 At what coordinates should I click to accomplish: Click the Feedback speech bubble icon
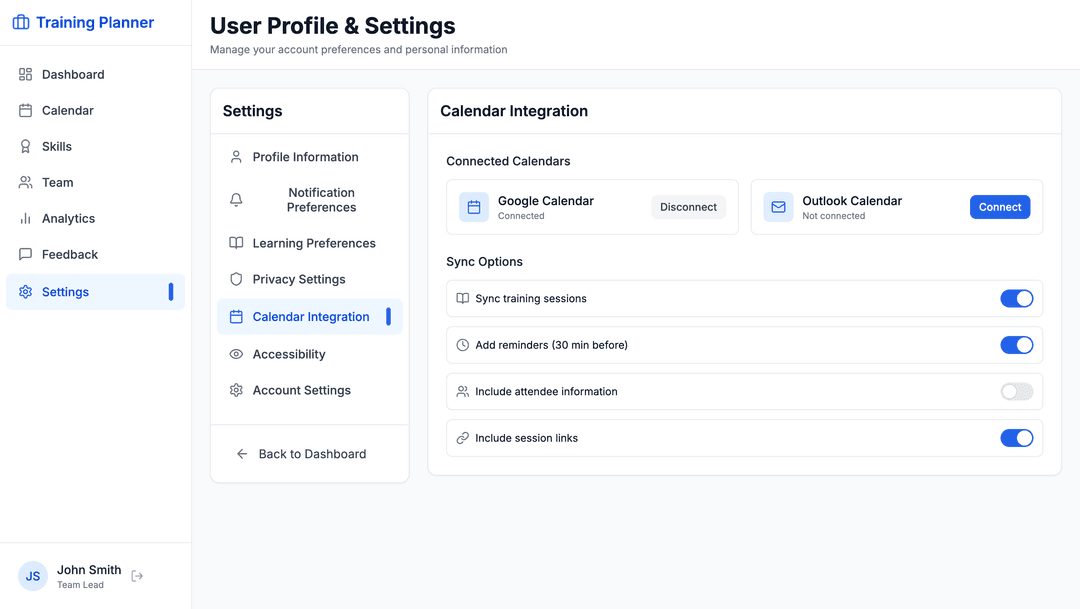tap(24, 254)
